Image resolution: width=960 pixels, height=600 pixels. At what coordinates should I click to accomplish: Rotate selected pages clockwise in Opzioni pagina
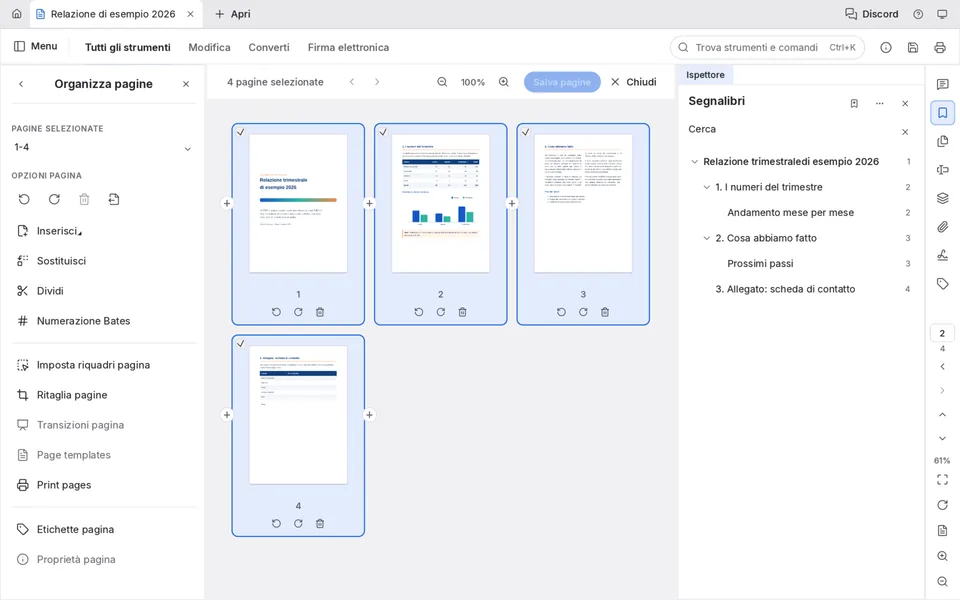point(54,199)
